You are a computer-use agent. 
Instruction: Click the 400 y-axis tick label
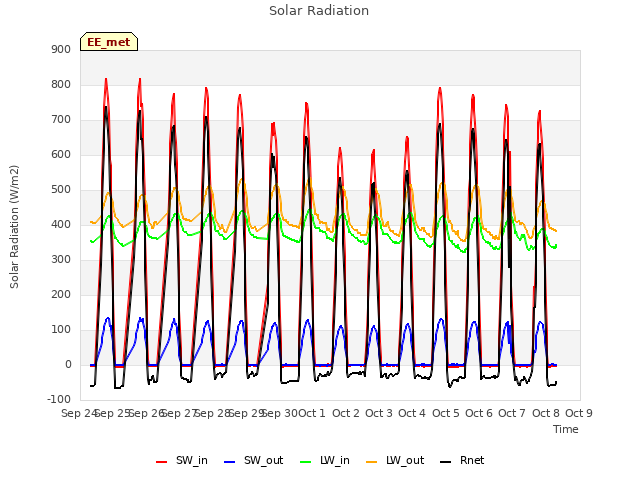click(x=61, y=225)
